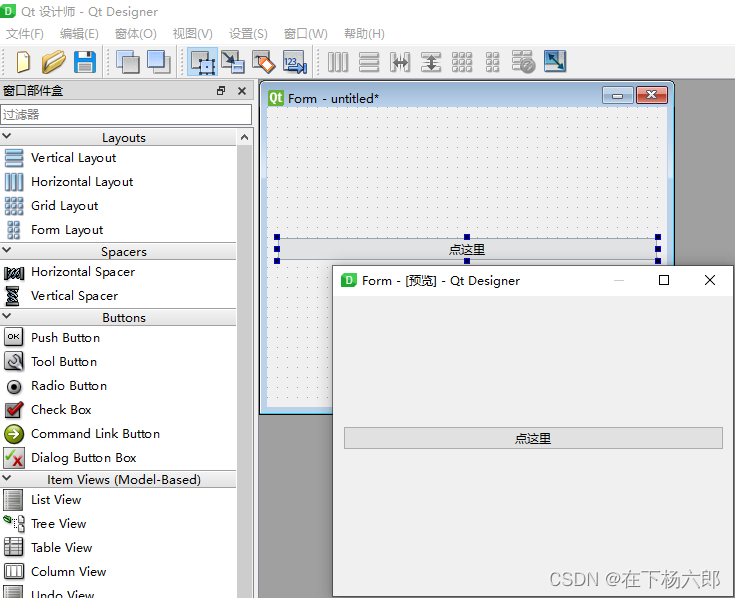
Task: Lay out vertically in splitter
Action: click(431, 62)
